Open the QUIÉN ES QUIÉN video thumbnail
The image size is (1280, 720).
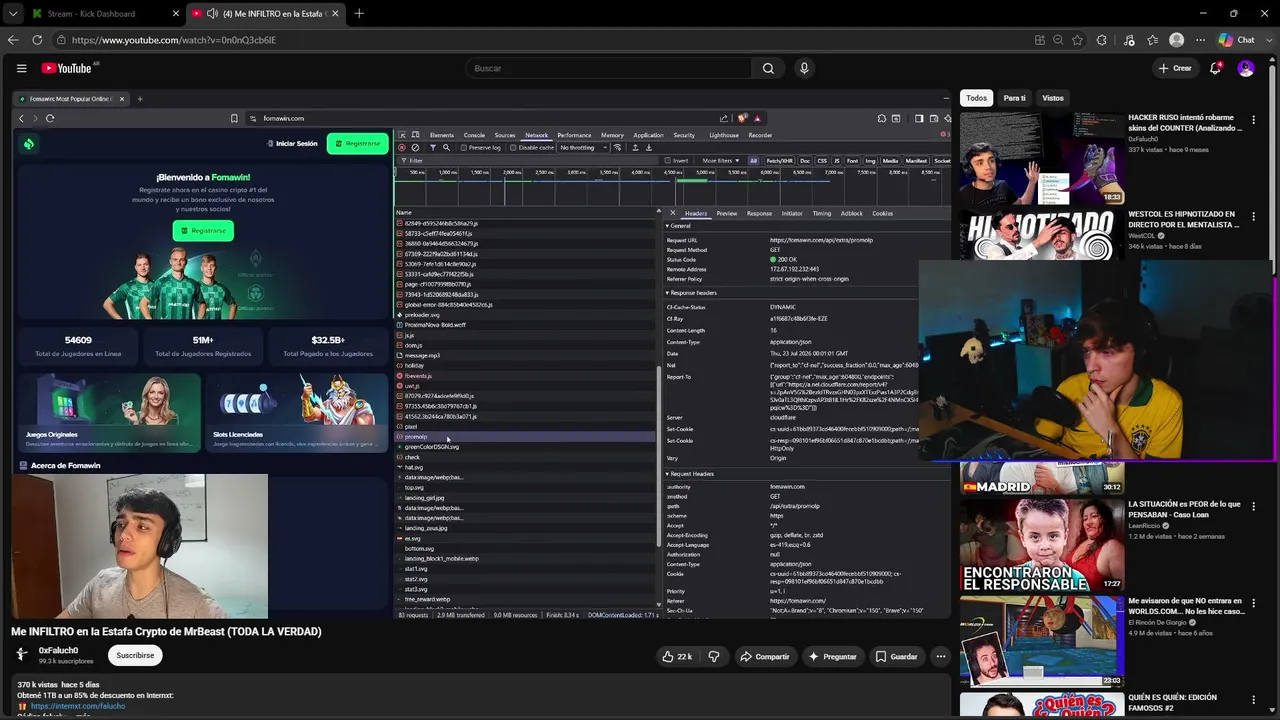(x=1042, y=705)
